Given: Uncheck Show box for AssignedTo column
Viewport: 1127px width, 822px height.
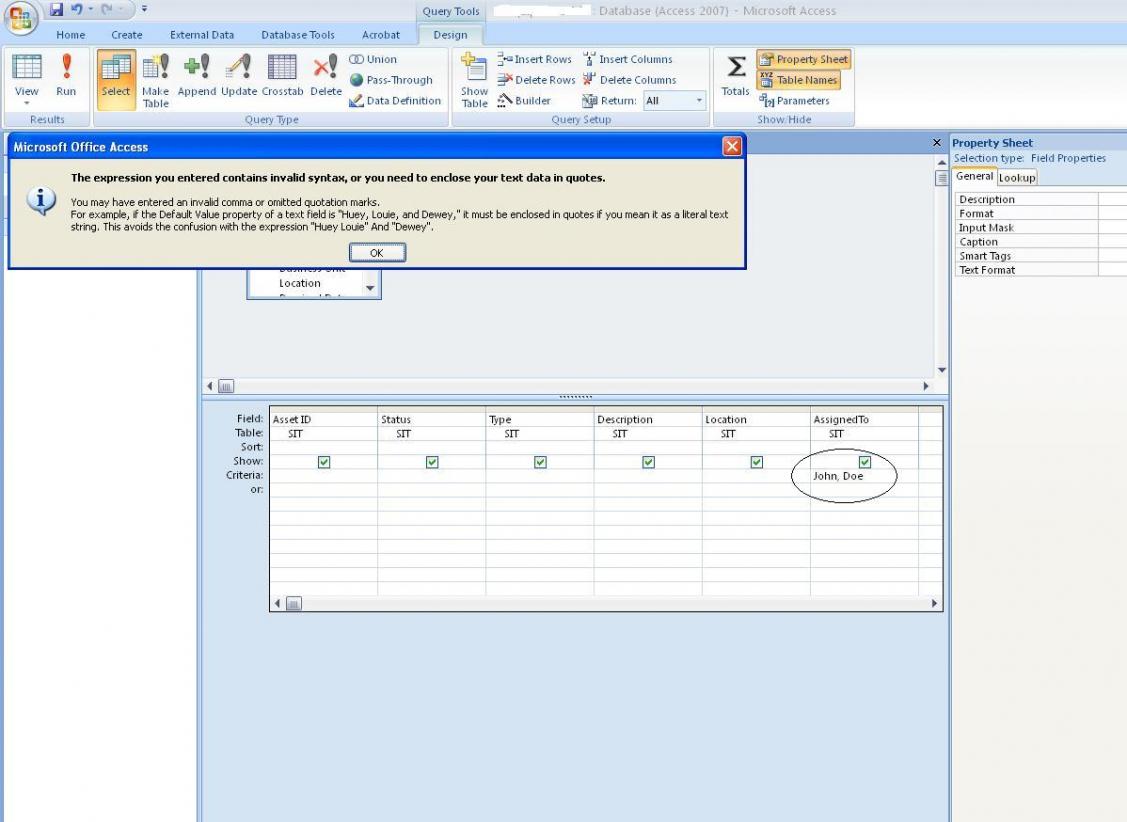Looking at the screenshot, I should [865, 462].
